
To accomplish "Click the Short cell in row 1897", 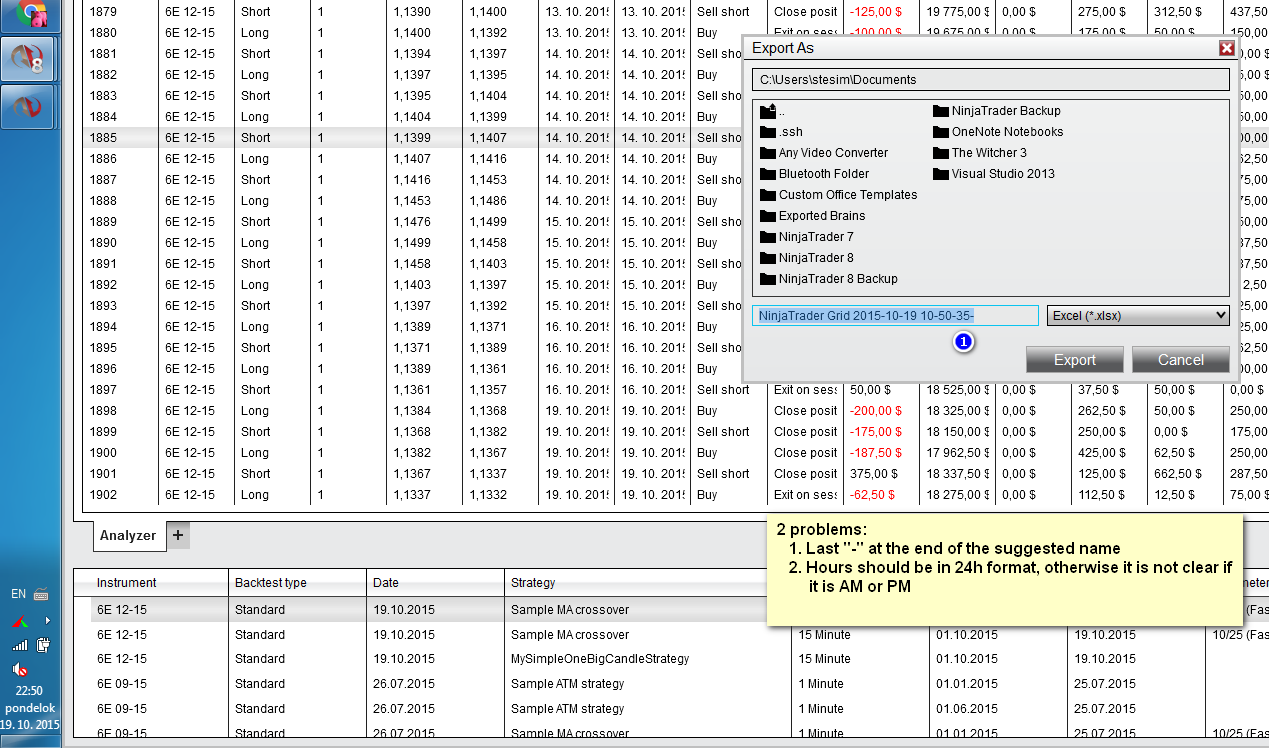I will coord(256,390).
